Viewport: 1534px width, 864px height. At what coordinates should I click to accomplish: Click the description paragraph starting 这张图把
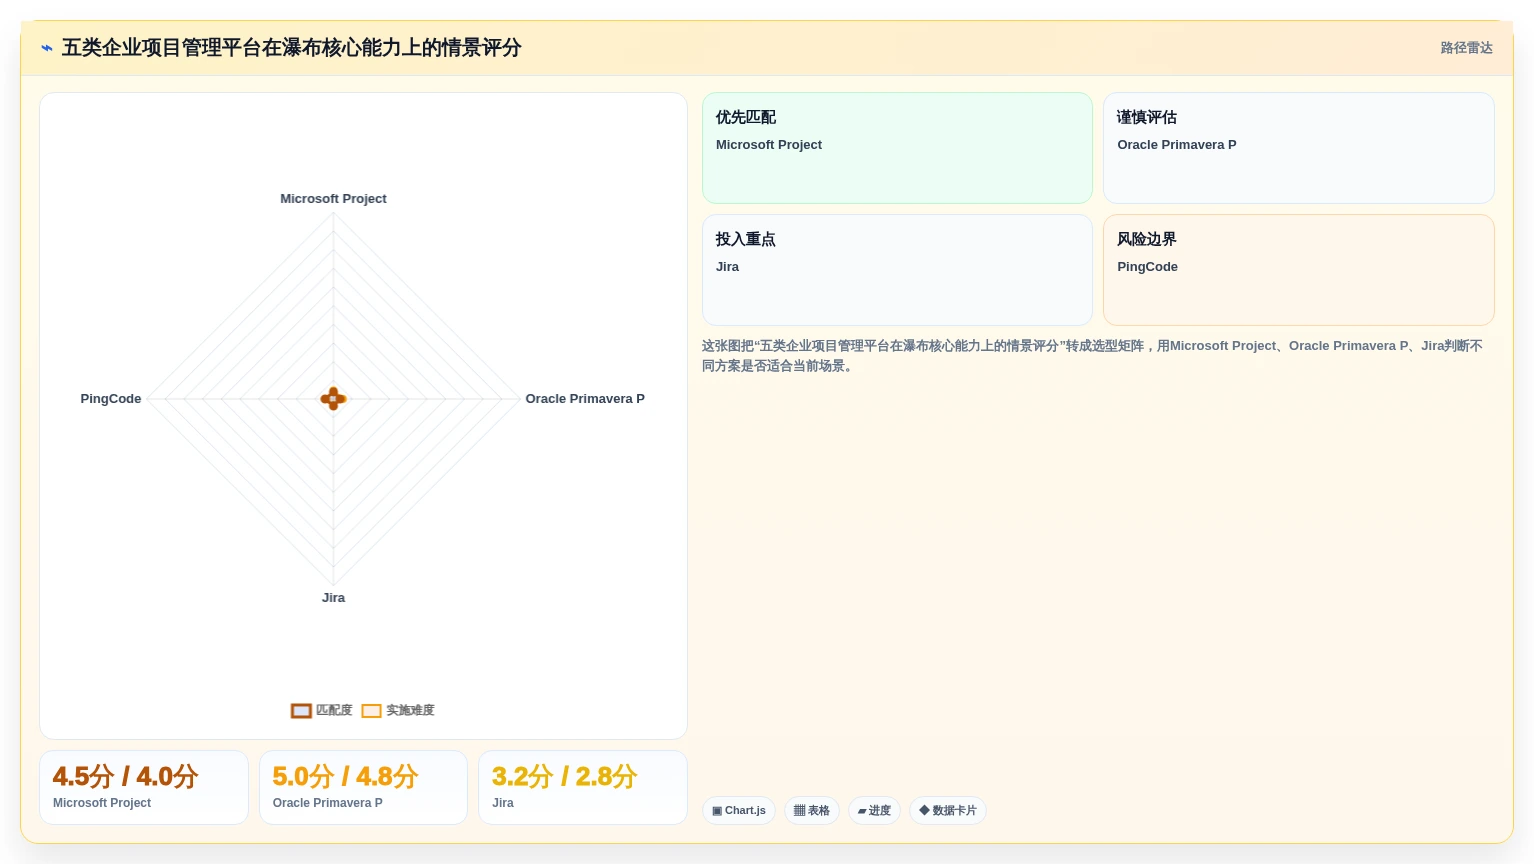pyautogui.click(x=1092, y=356)
